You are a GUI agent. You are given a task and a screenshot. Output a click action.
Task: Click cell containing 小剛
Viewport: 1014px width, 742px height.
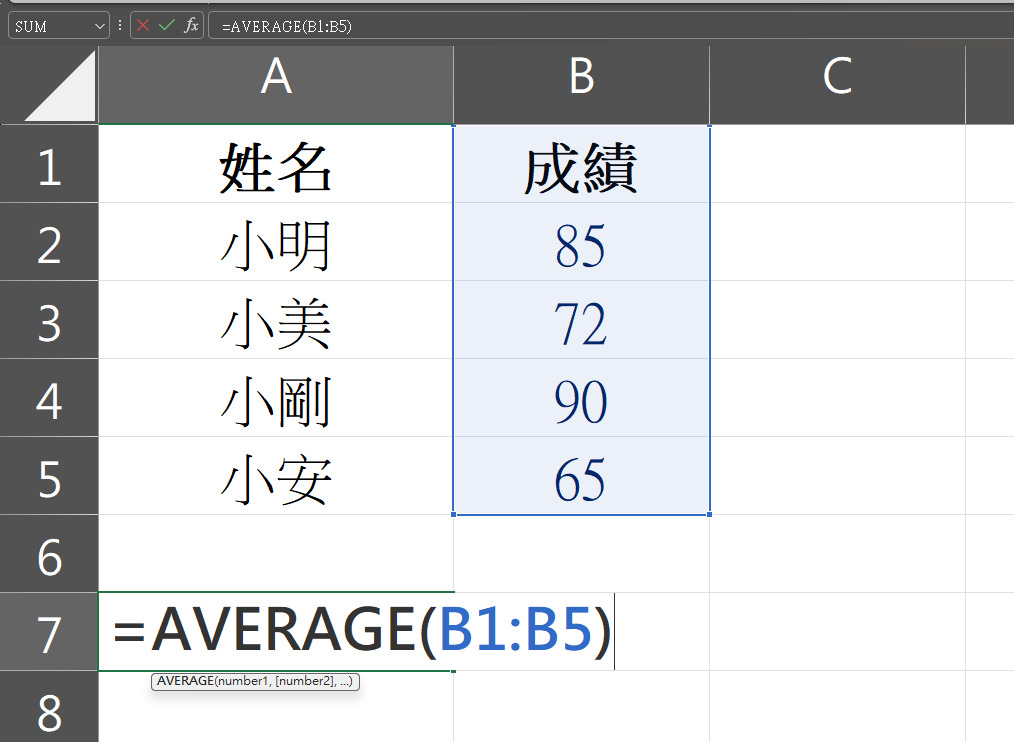point(276,398)
